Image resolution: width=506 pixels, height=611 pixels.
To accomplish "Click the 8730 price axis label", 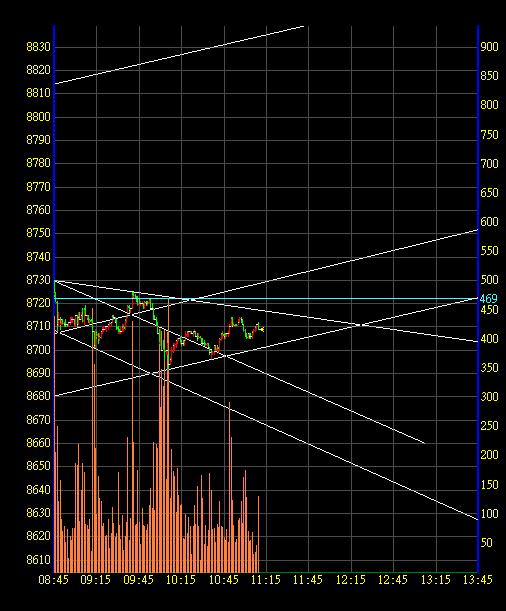I will coord(39,280).
